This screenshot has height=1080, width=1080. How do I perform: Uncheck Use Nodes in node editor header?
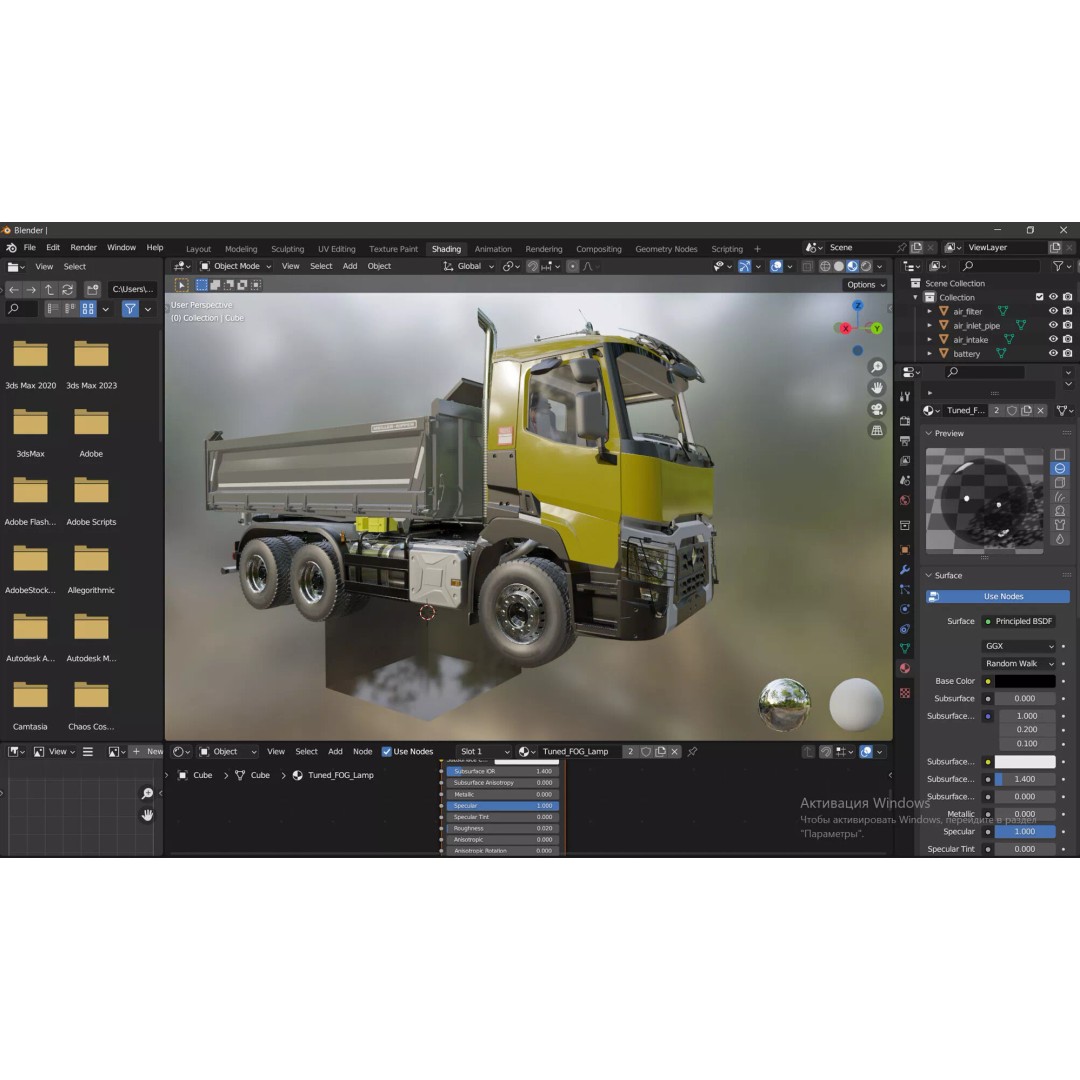point(386,751)
